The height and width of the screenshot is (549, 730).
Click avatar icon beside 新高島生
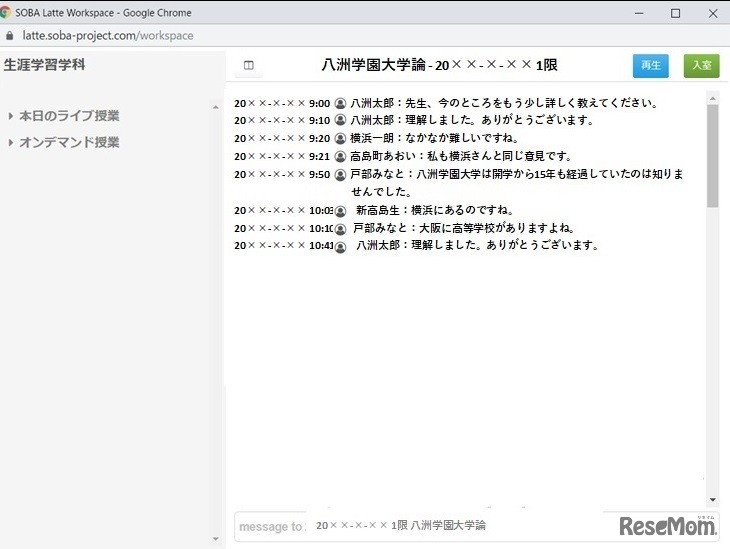click(x=340, y=211)
